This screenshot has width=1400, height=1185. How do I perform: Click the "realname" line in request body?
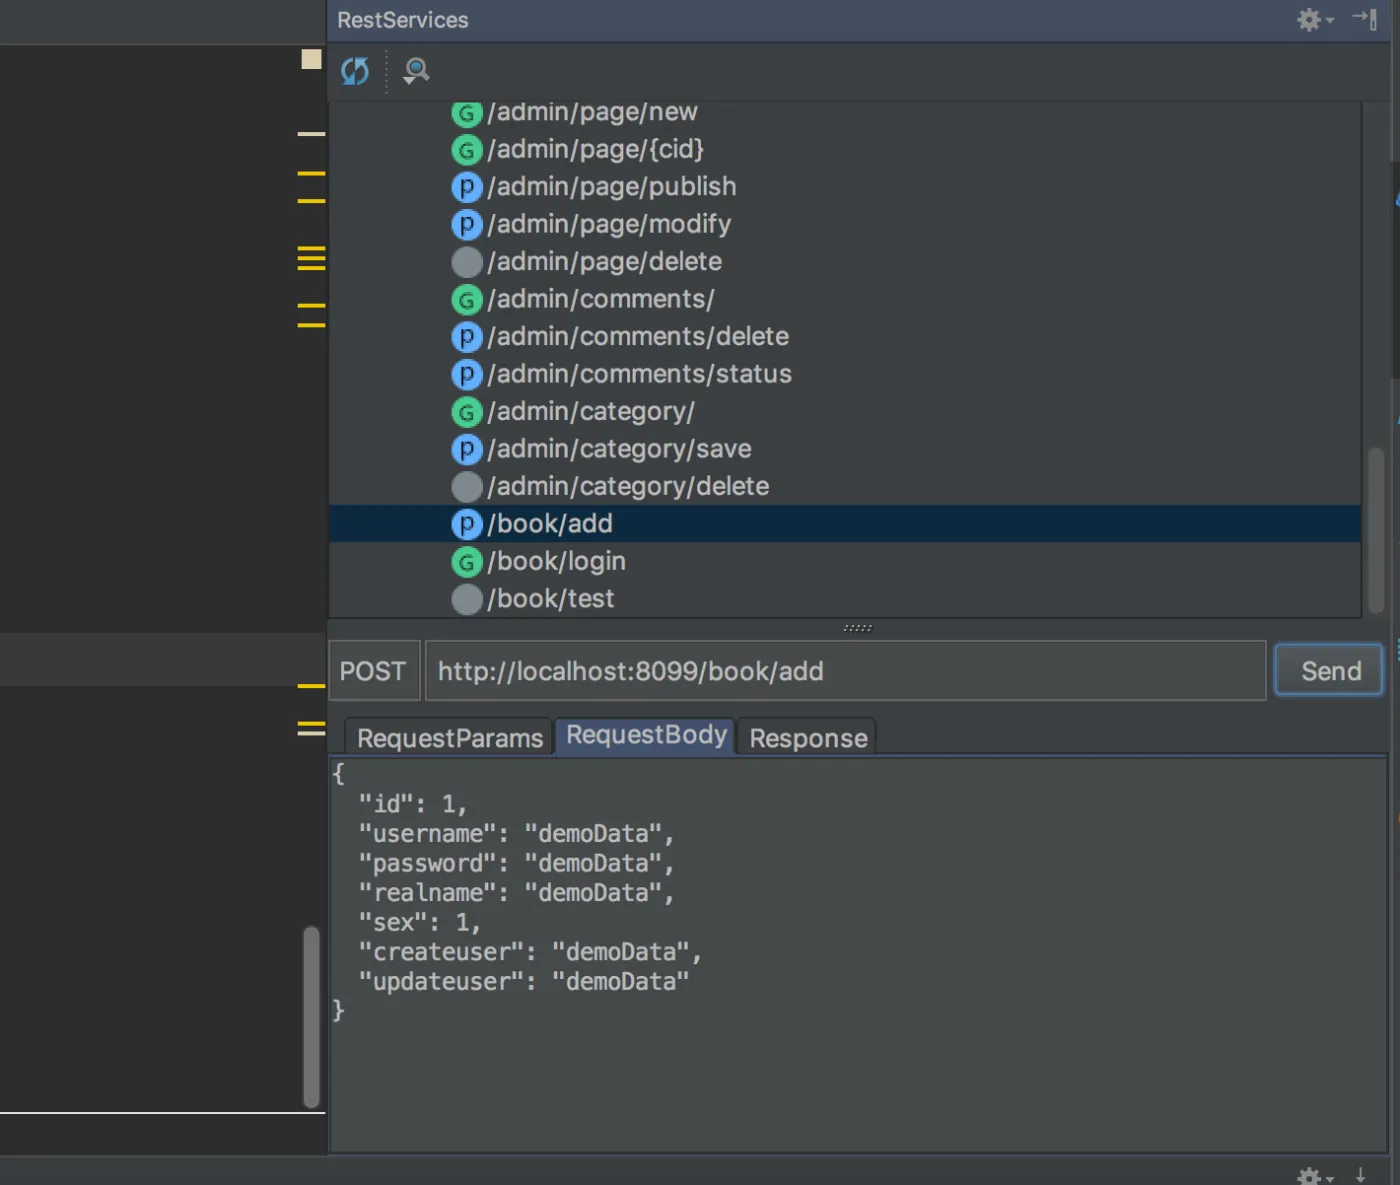point(516,893)
